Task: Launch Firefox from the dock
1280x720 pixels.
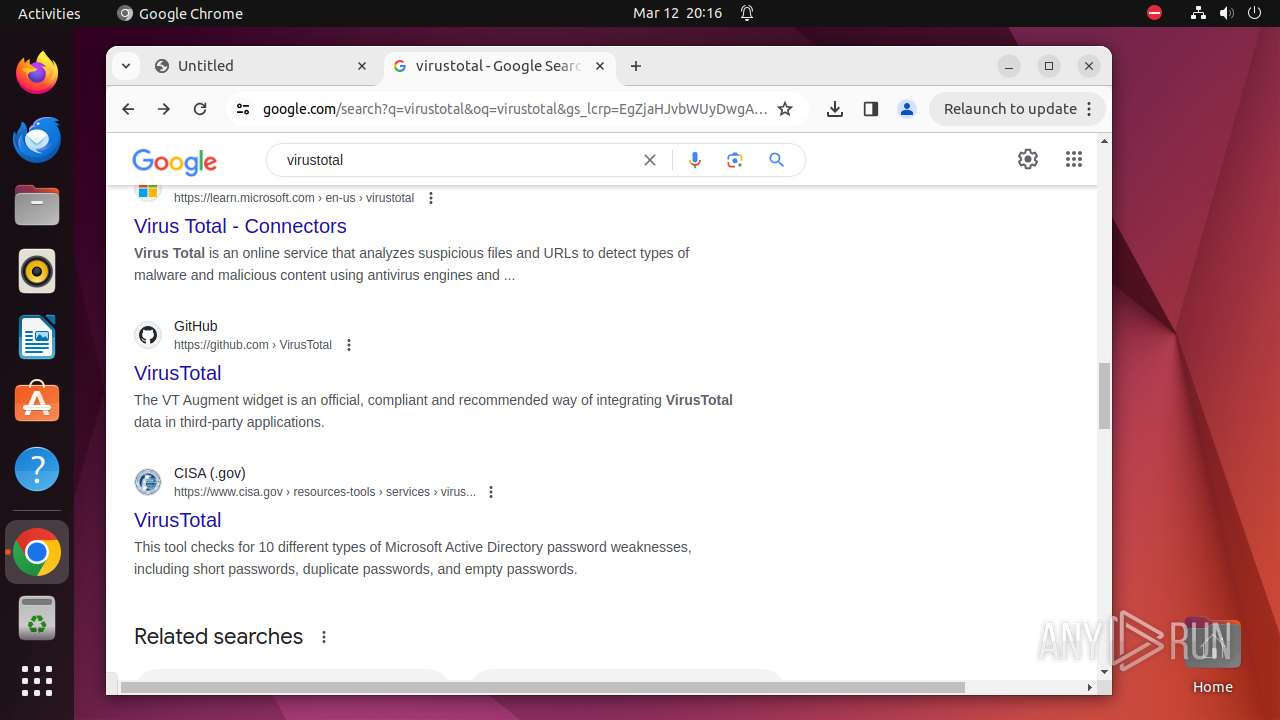Action: (37, 72)
